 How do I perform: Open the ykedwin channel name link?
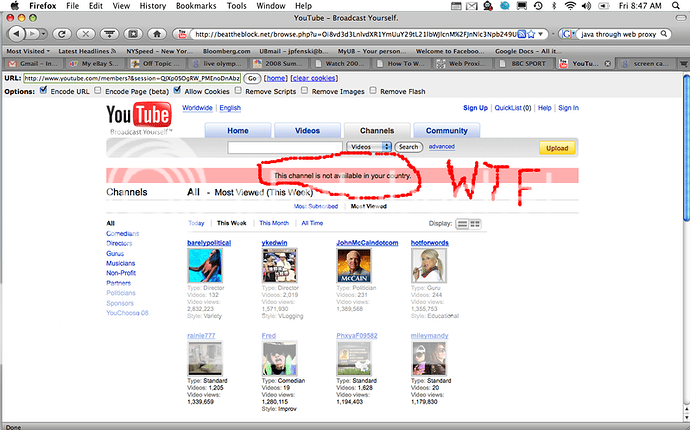pyautogui.click(x=274, y=243)
